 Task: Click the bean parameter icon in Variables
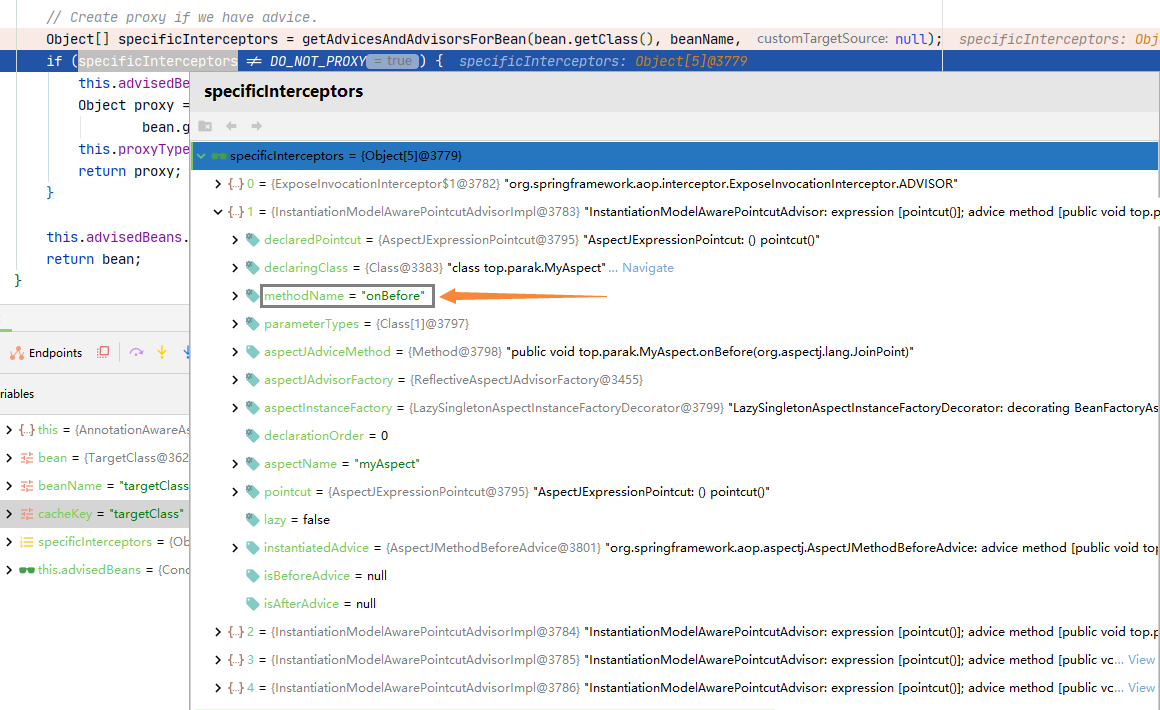click(27, 458)
